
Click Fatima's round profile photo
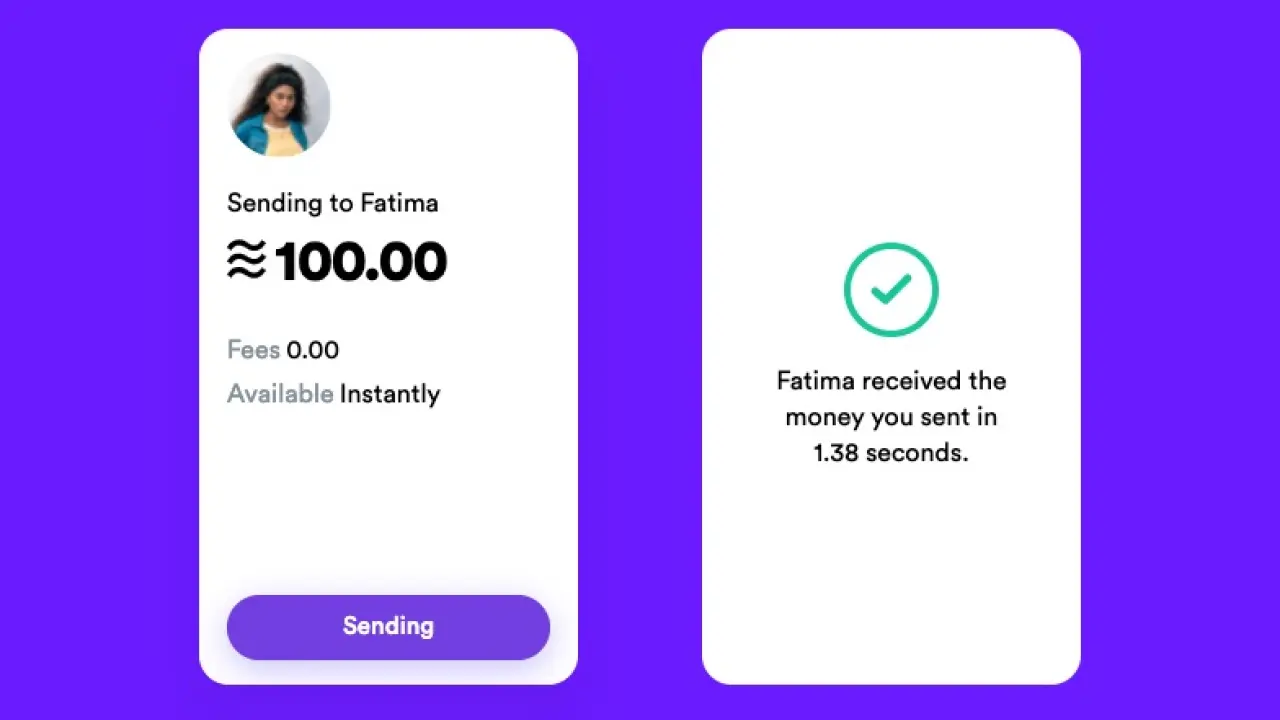[279, 105]
